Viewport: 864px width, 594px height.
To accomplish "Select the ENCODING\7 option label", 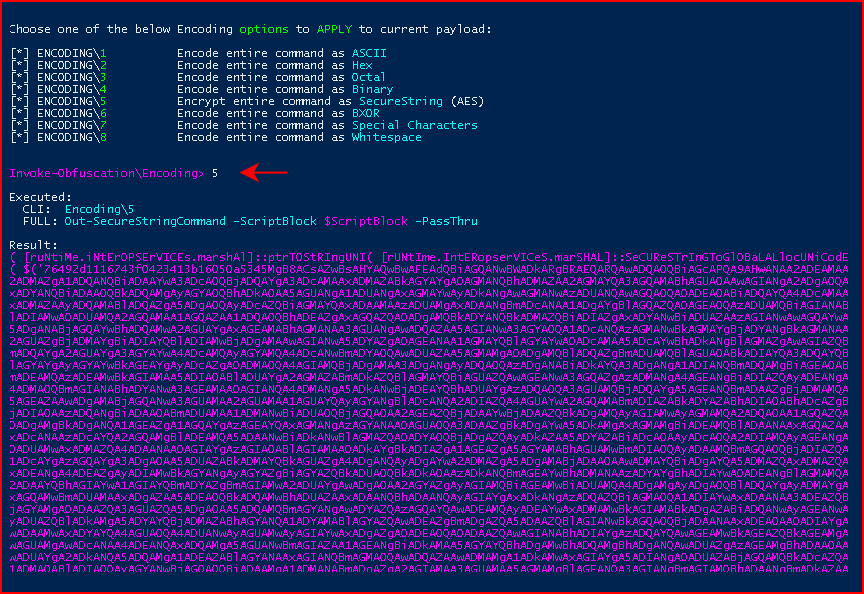I will click(72, 126).
